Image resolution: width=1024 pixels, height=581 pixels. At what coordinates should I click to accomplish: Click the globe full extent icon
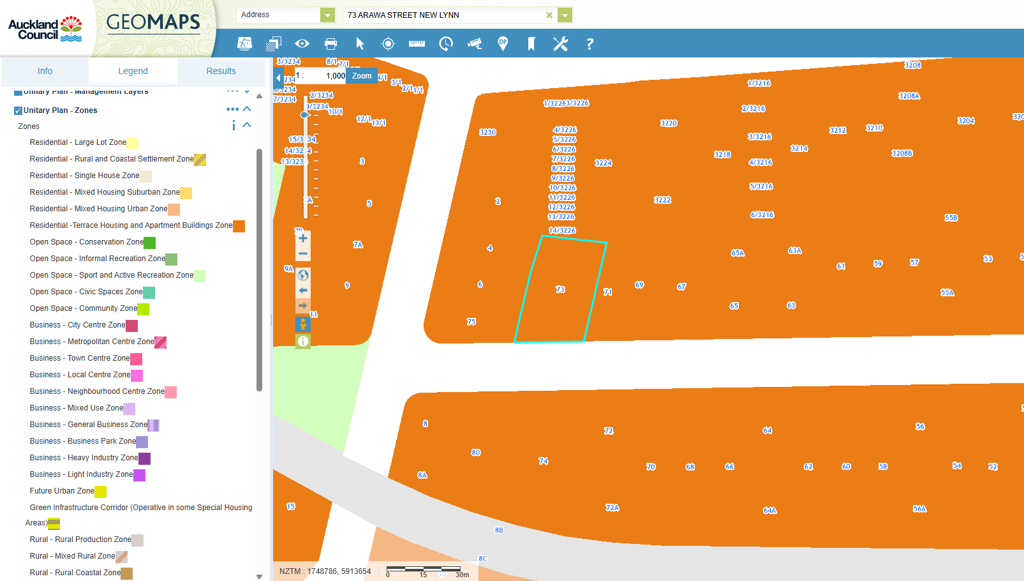pos(303,275)
